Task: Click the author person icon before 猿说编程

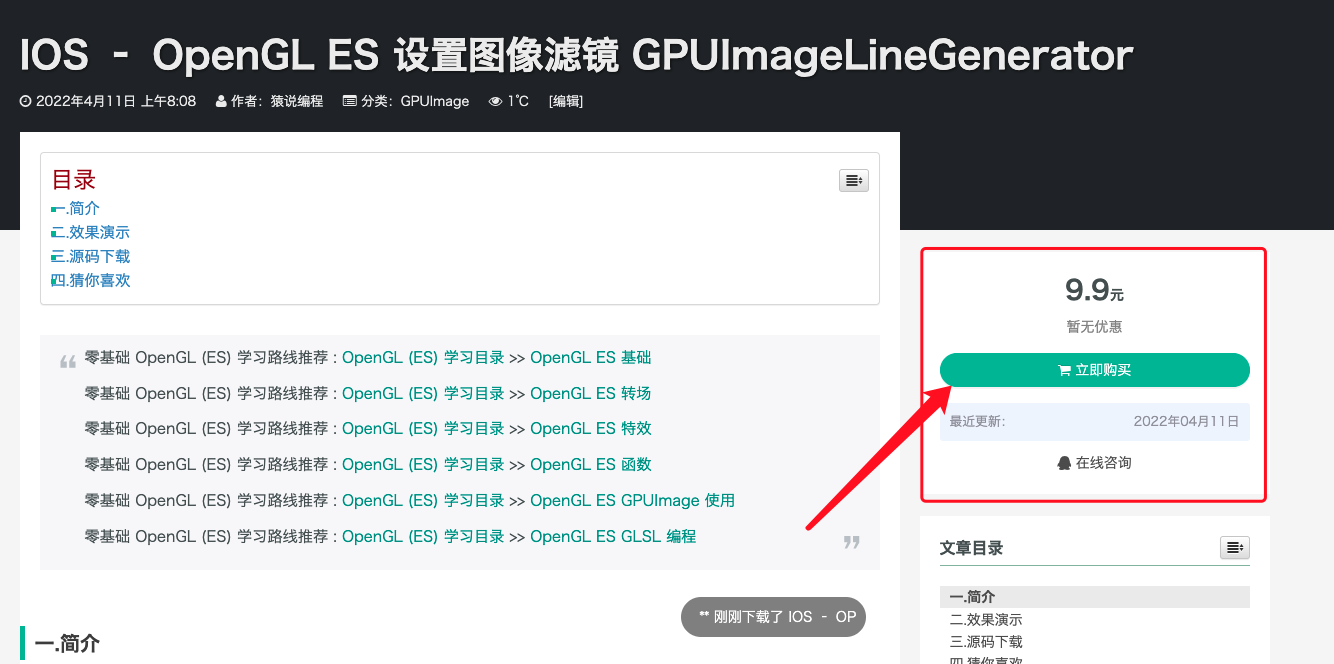Action: pos(221,101)
